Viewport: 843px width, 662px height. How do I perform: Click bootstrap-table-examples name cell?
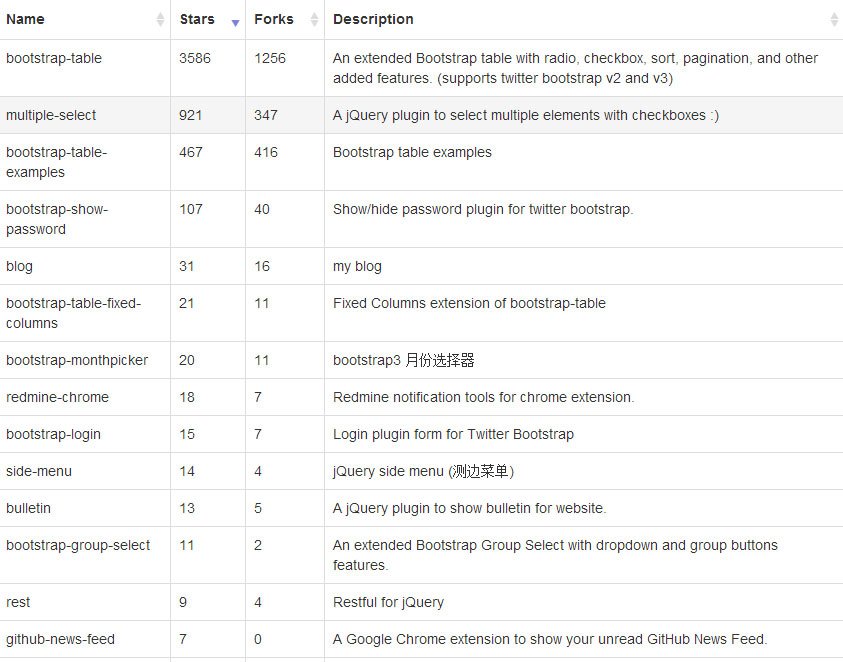(x=85, y=162)
